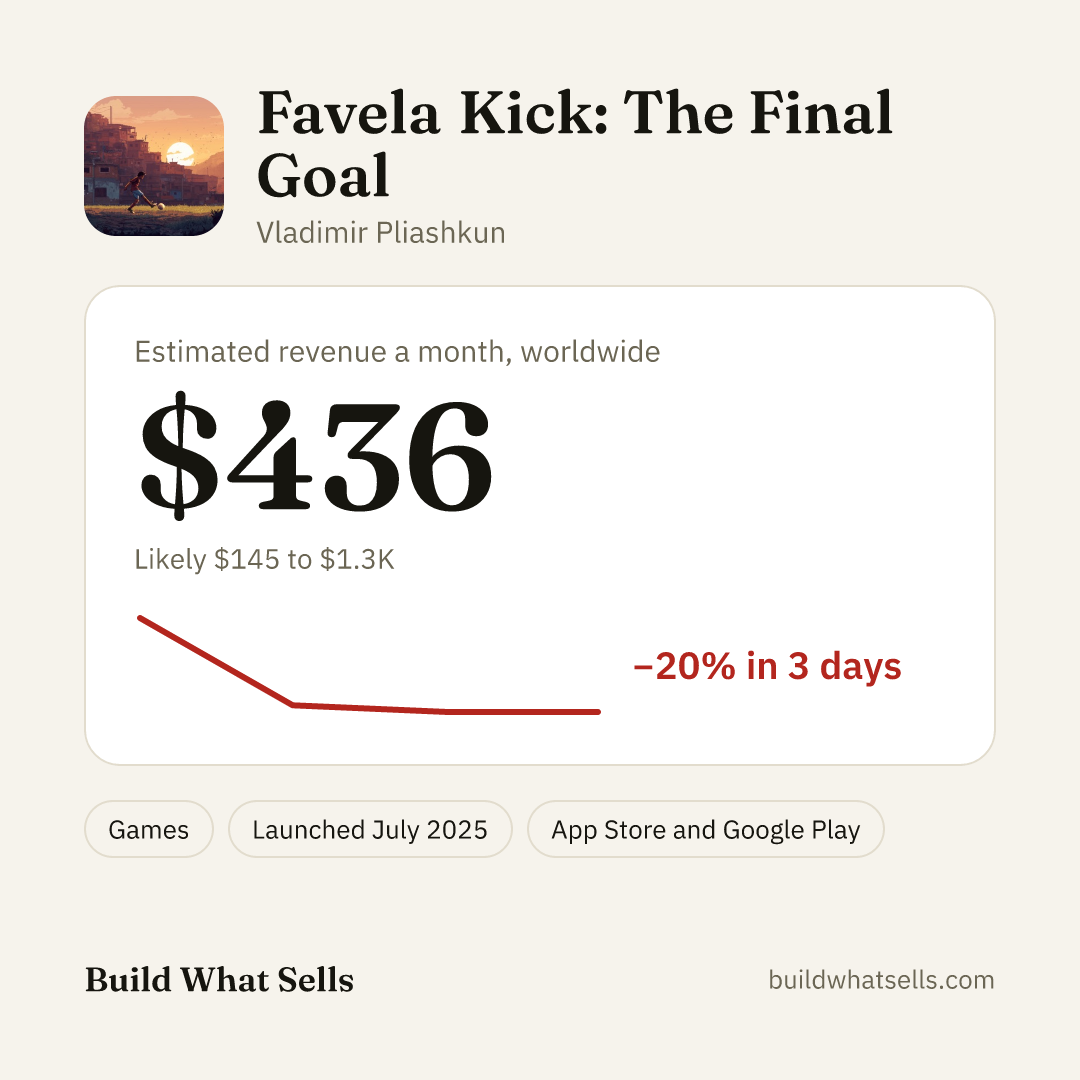Viewport: 1080px width, 1080px height.
Task: Click the Favela Kick: The Final Goal title
Action: click(574, 143)
